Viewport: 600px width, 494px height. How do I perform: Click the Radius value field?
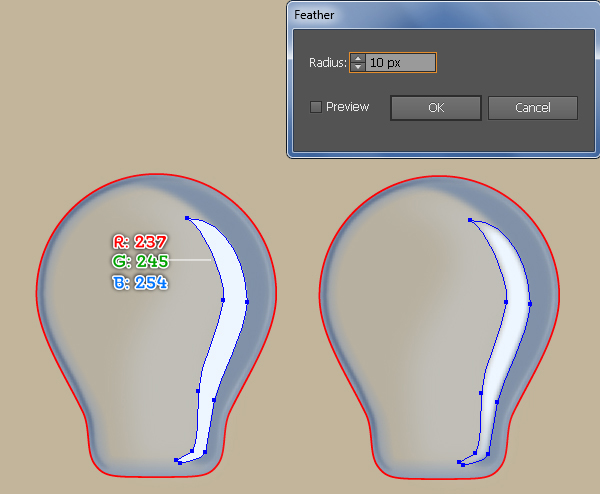coord(401,62)
